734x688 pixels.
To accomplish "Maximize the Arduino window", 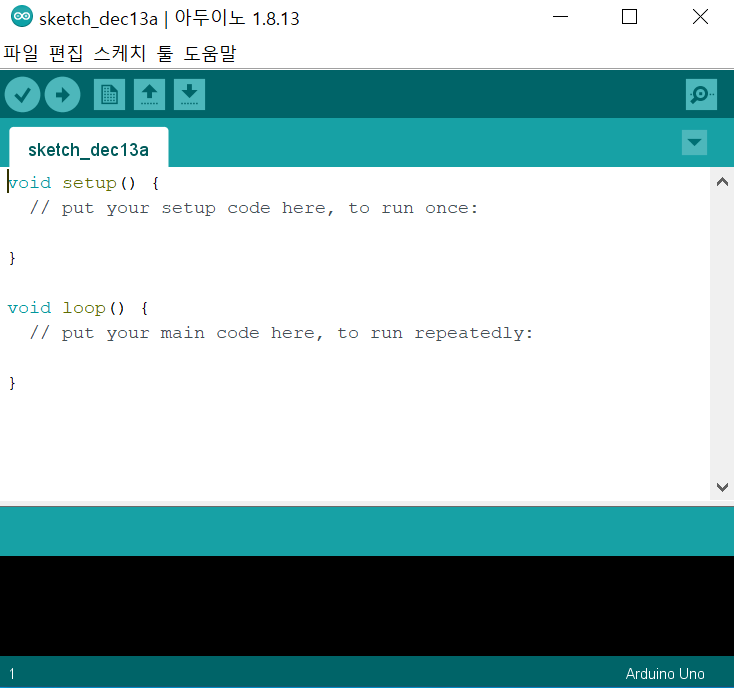I will [629, 17].
